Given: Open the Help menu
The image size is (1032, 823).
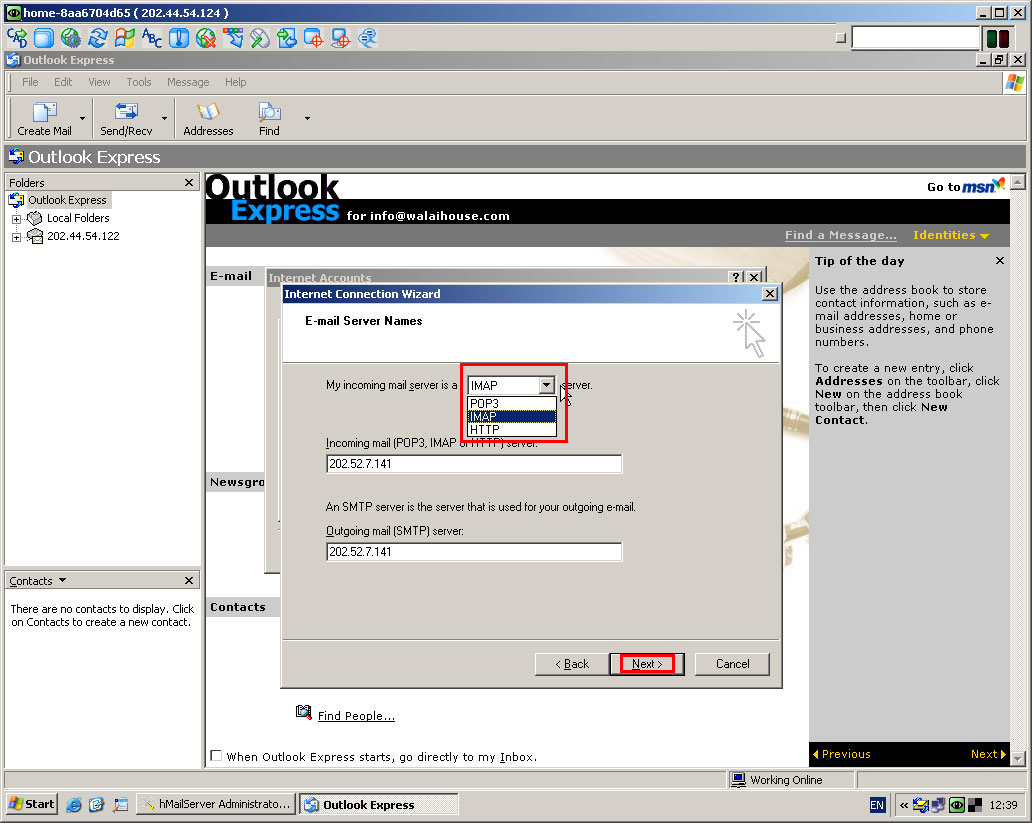Looking at the screenshot, I should point(236,82).
